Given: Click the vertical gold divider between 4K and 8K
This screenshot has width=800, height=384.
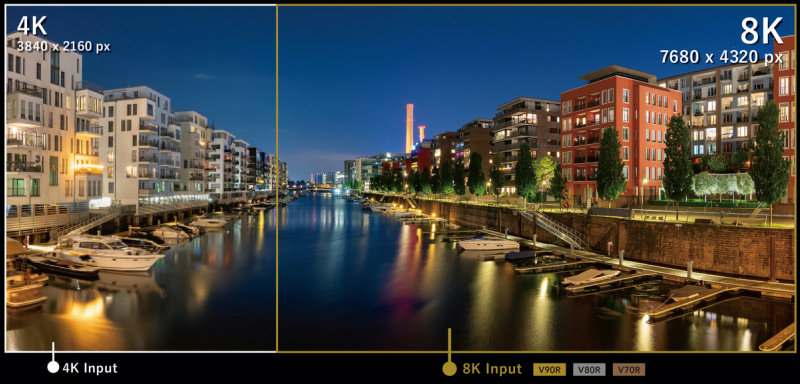Looking at the screenshot, I should pyautogui.click(x=277, y=178).
